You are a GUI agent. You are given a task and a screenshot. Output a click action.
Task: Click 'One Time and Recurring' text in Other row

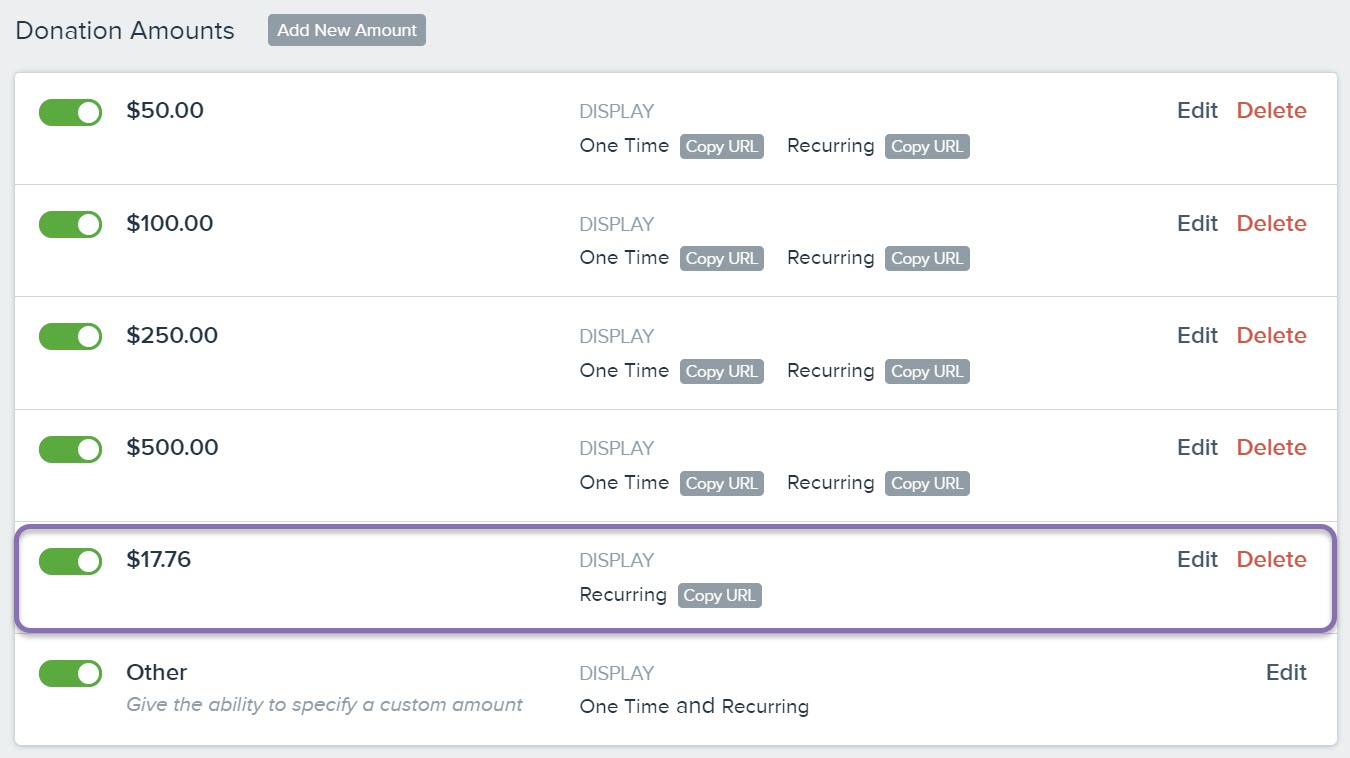(694, 706)
